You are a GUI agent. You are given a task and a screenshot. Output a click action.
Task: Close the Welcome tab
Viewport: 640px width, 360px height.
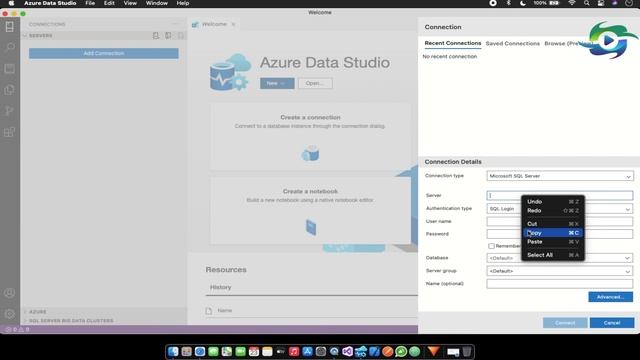(x=233, y=24)
